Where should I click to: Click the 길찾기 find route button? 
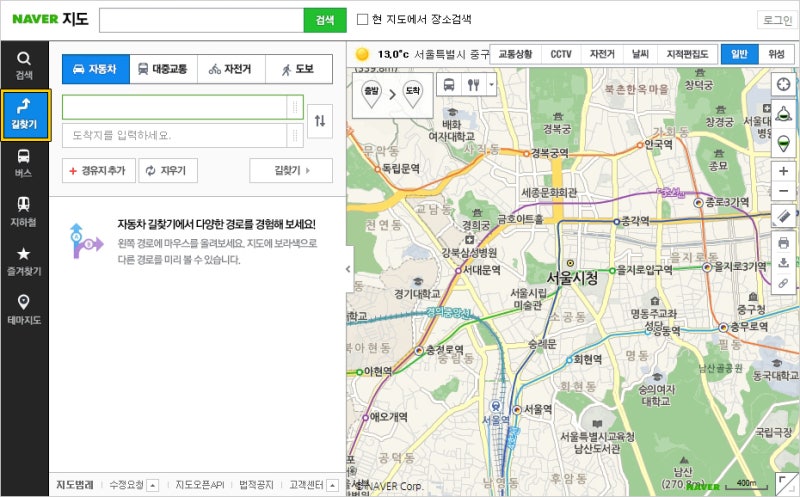point(291,170)
